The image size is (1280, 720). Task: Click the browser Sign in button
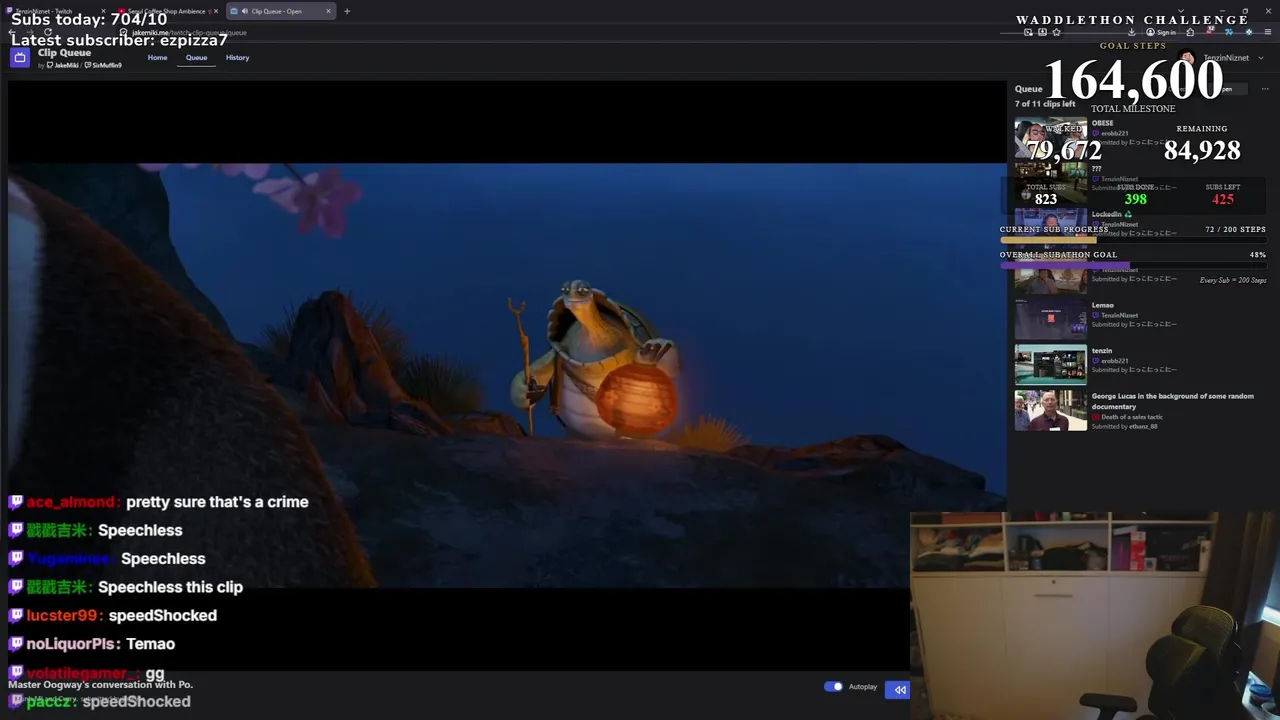coord(1161,32)
